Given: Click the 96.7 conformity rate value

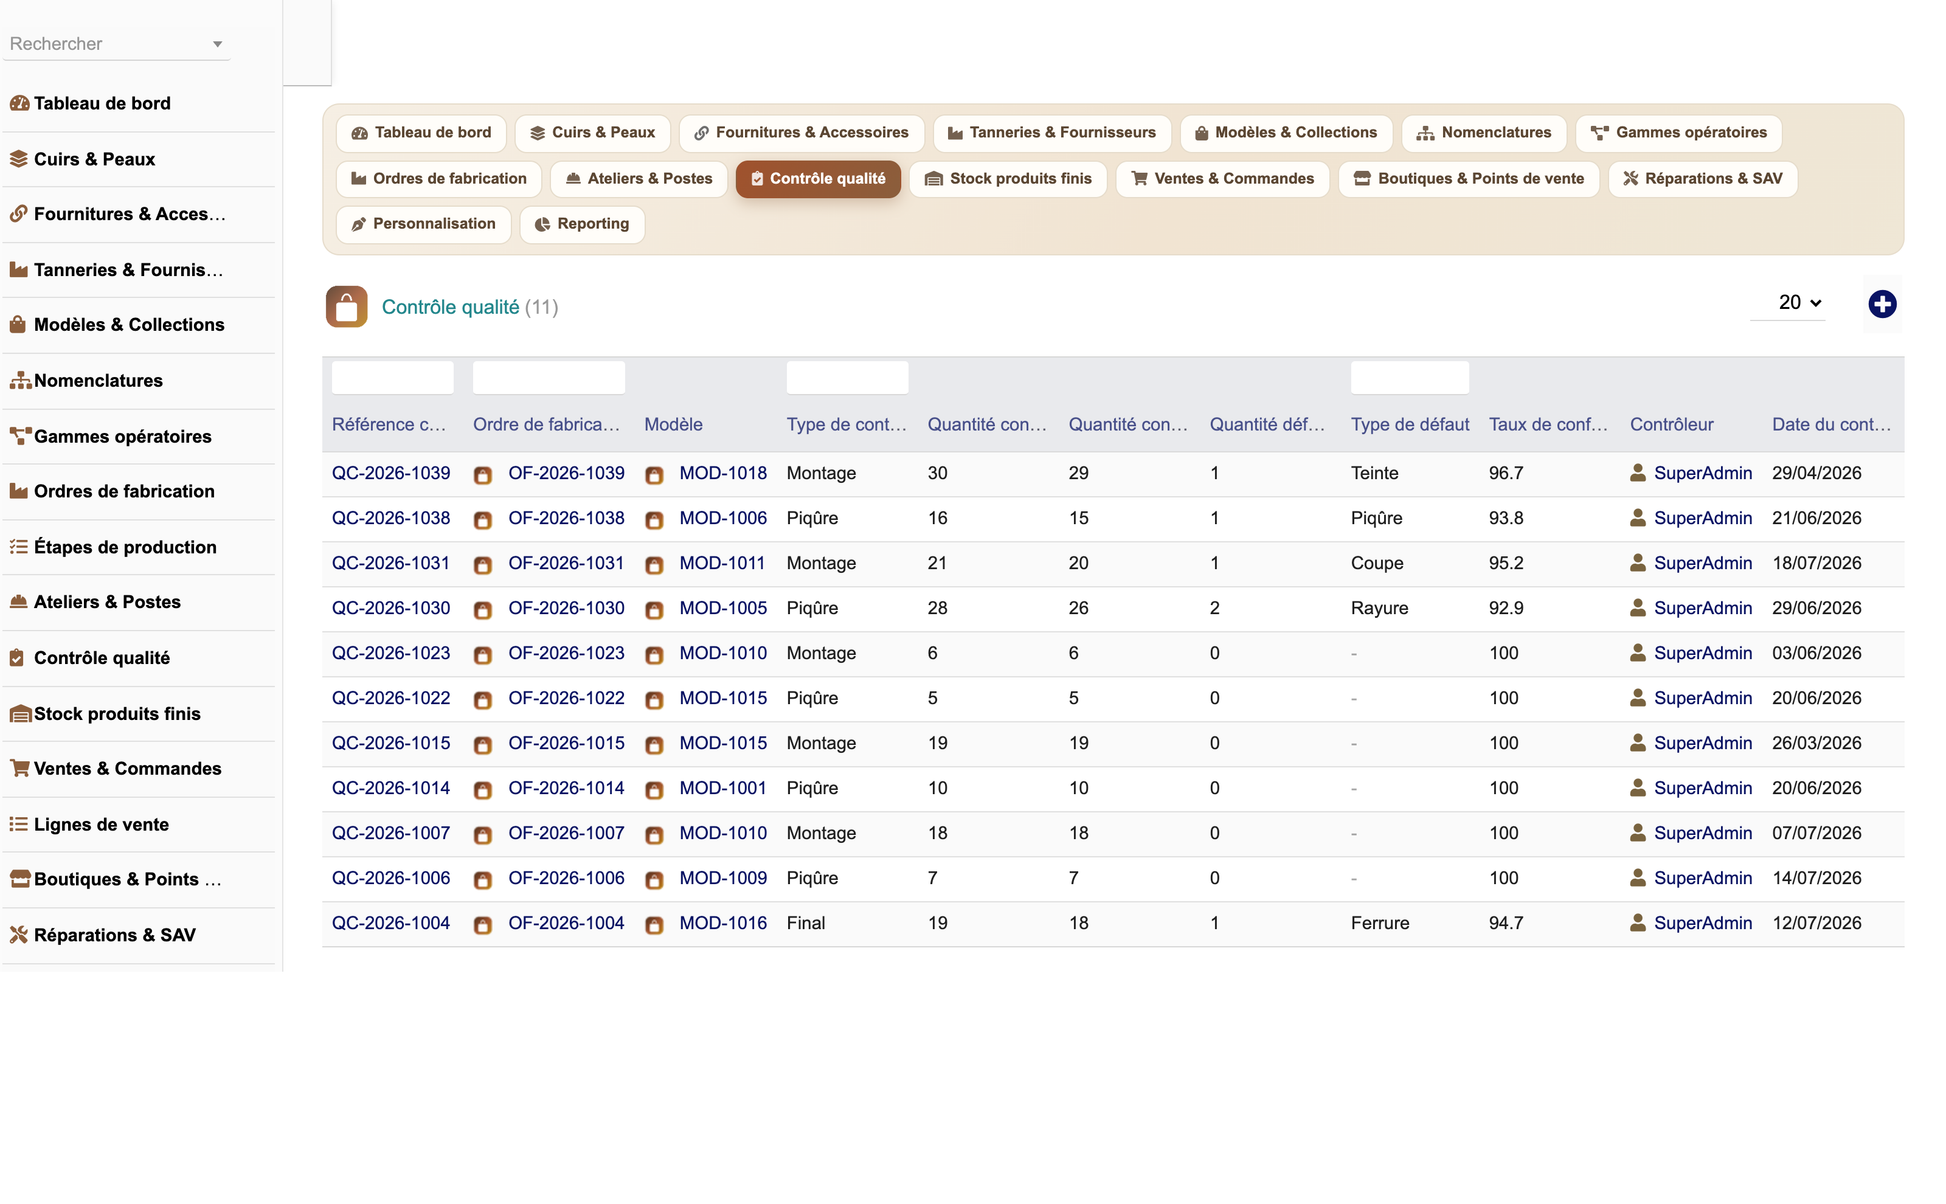Looking at the screenshot, I should pyautogui.click(x=1506, y=473).
